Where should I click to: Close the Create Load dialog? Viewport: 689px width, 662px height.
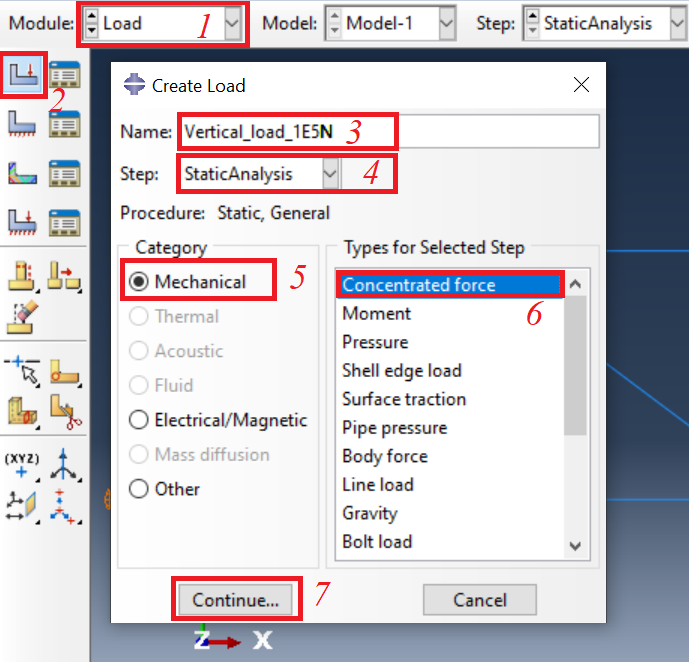pyautogui.click(x=581, y=84)
